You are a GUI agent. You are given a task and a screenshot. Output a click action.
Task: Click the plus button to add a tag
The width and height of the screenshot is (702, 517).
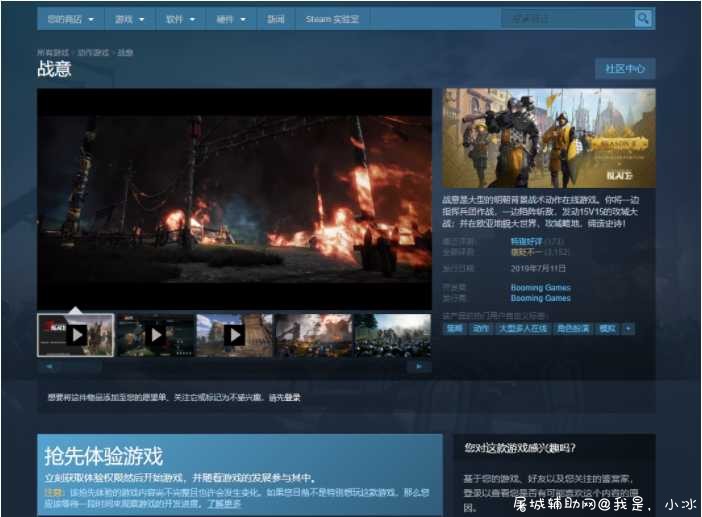click(x=628, y=329)
